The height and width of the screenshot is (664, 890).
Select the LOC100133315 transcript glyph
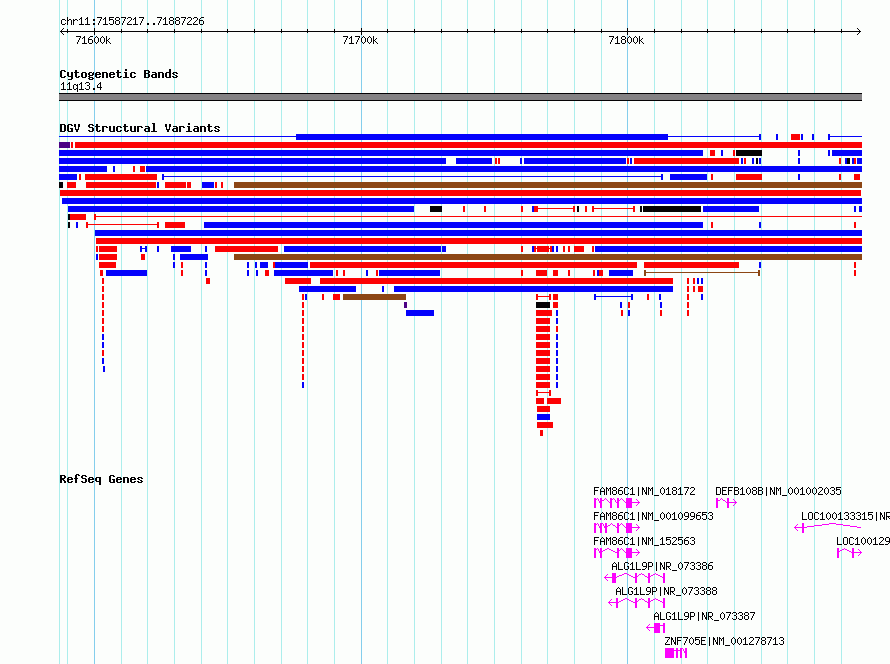(x=828, y=528)
